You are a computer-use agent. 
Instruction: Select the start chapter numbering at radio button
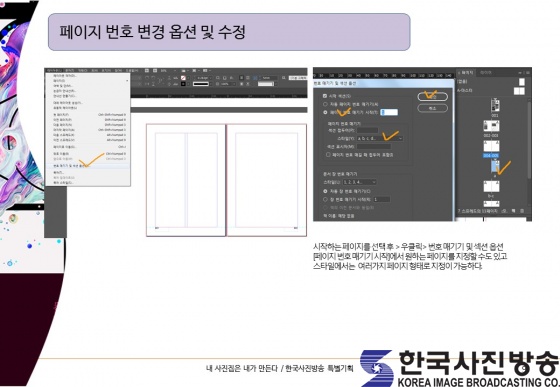point(325,200)
